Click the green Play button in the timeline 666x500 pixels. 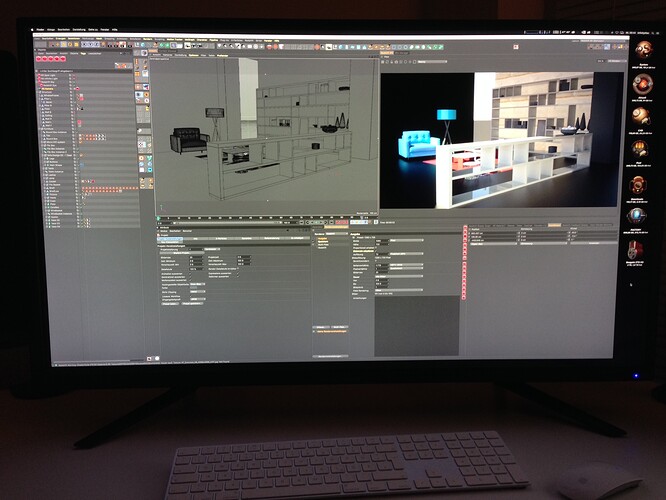(x=317, y=222)
